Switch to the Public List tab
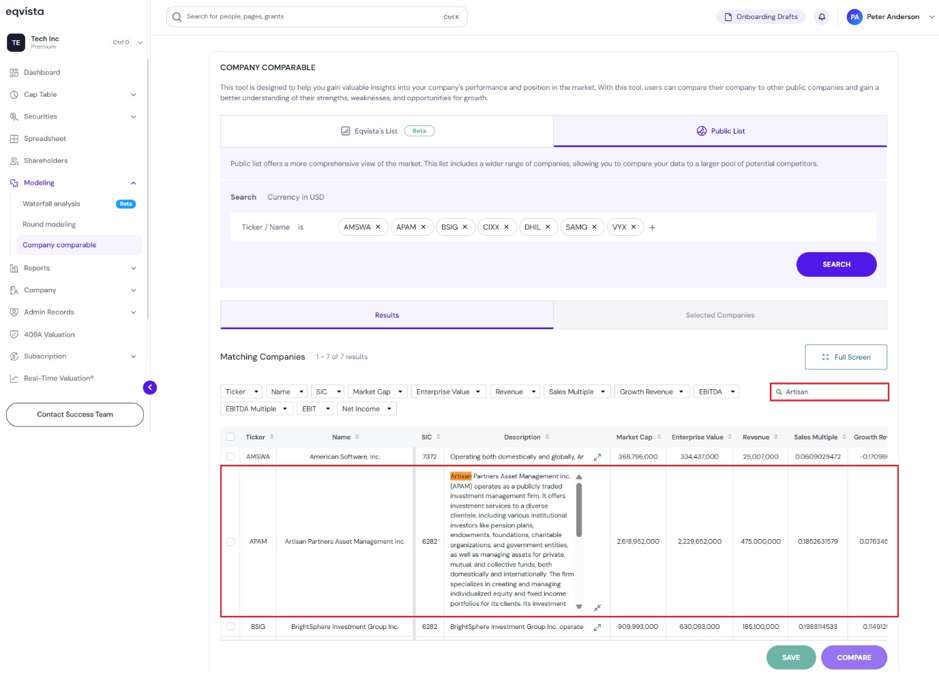The width and height of the screenshot is (939, 676). tap(720, 131)
